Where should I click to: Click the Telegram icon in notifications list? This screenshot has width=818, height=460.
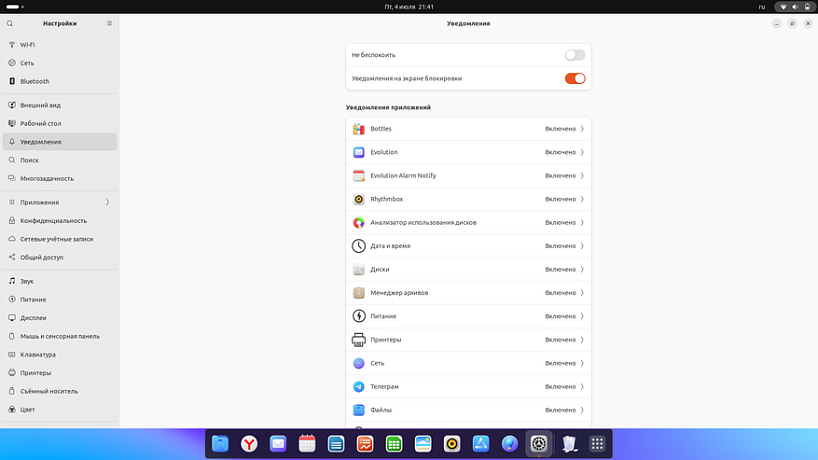[359, 386]
